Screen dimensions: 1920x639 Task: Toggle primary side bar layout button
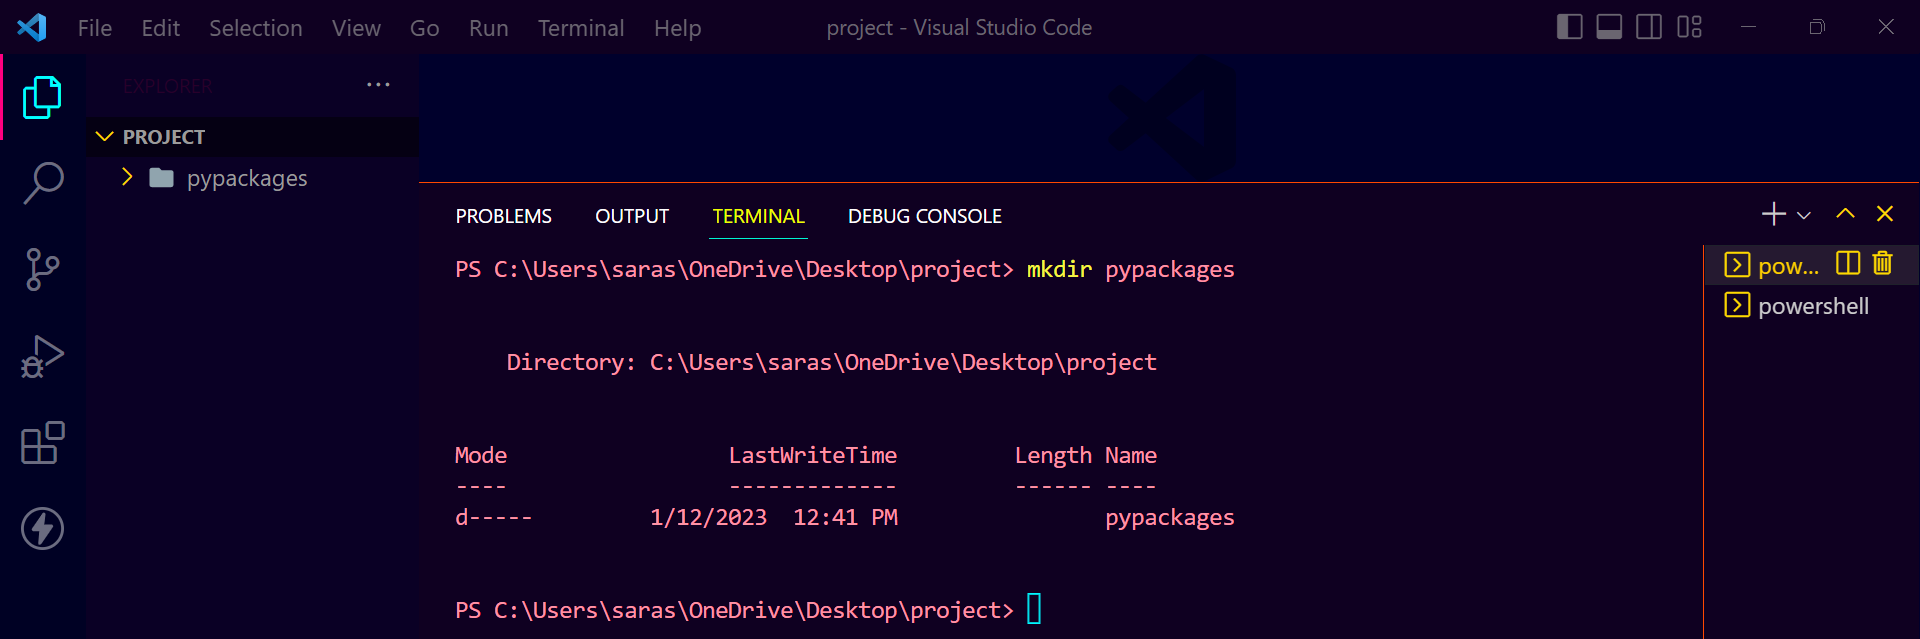[x=1570, y=27]
